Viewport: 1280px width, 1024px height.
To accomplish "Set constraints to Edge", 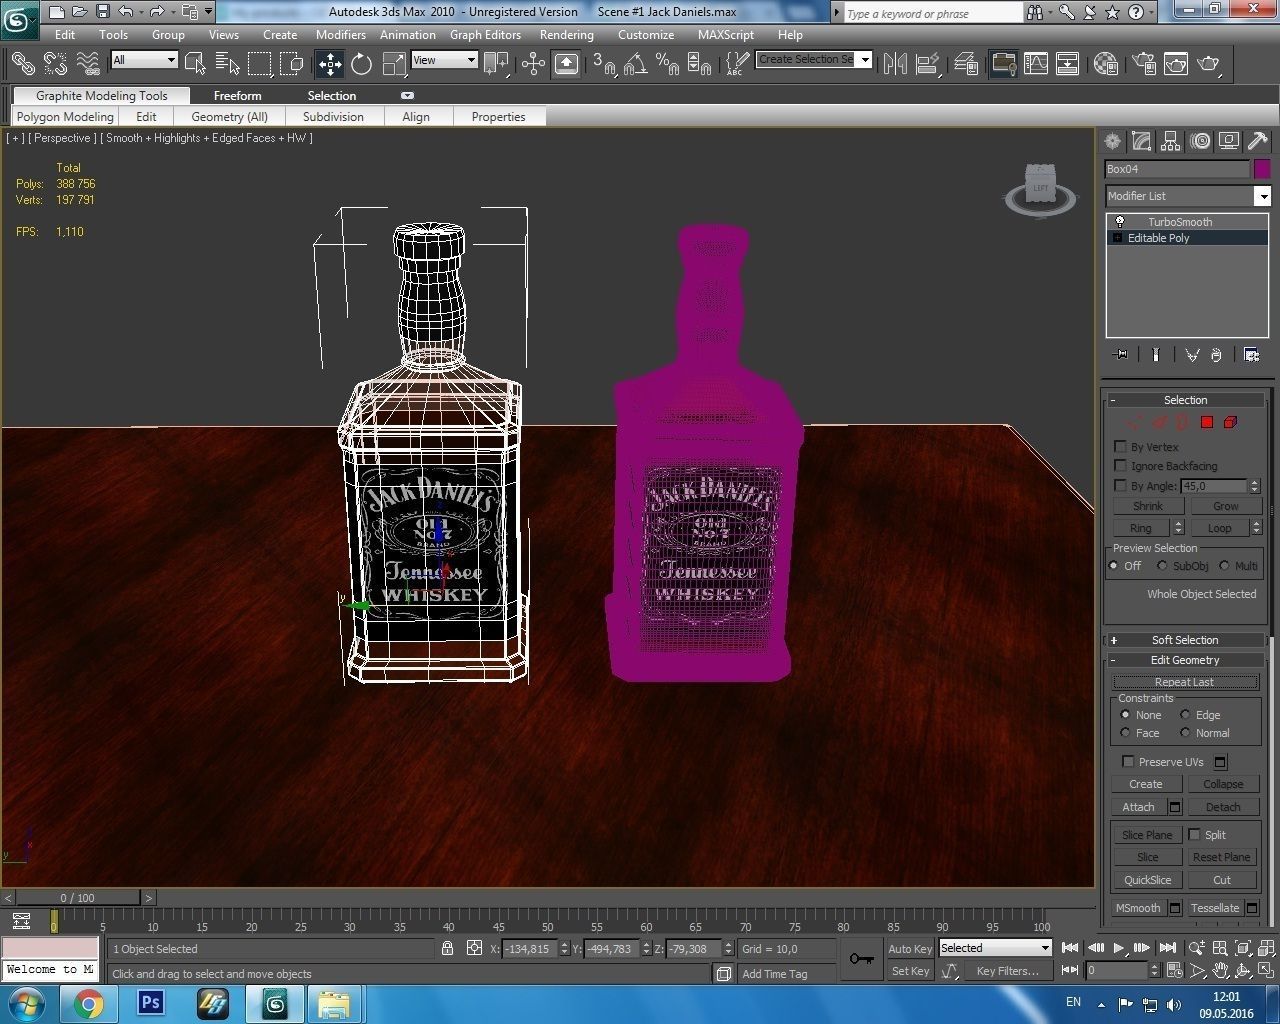I will 1185,715.
